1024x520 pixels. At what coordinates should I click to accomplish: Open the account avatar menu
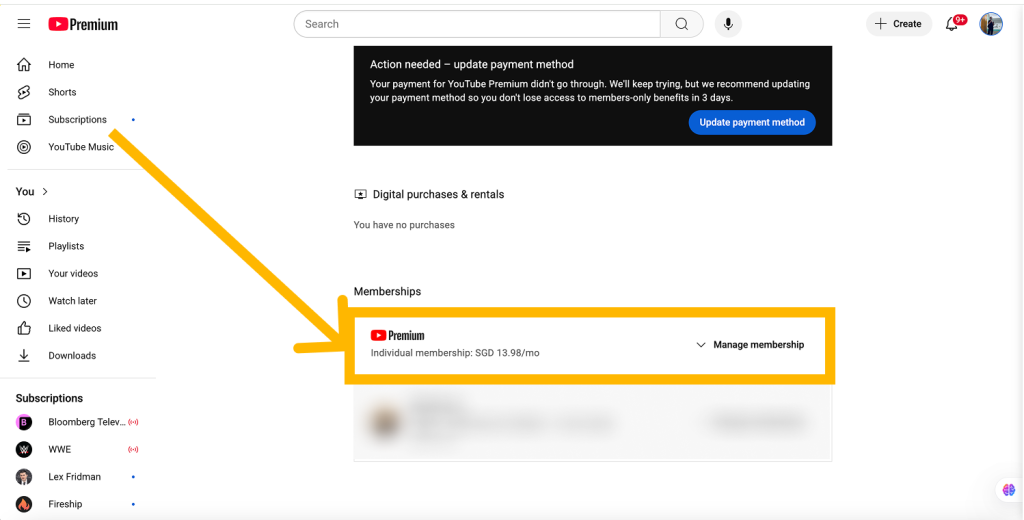(991, 24)
